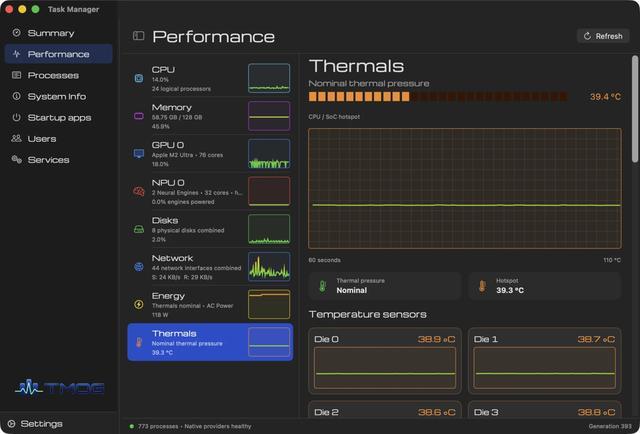Screen dimensions: 640x434
Task: Click the CPU chip icon in list
Action: (x=139, y=78)
